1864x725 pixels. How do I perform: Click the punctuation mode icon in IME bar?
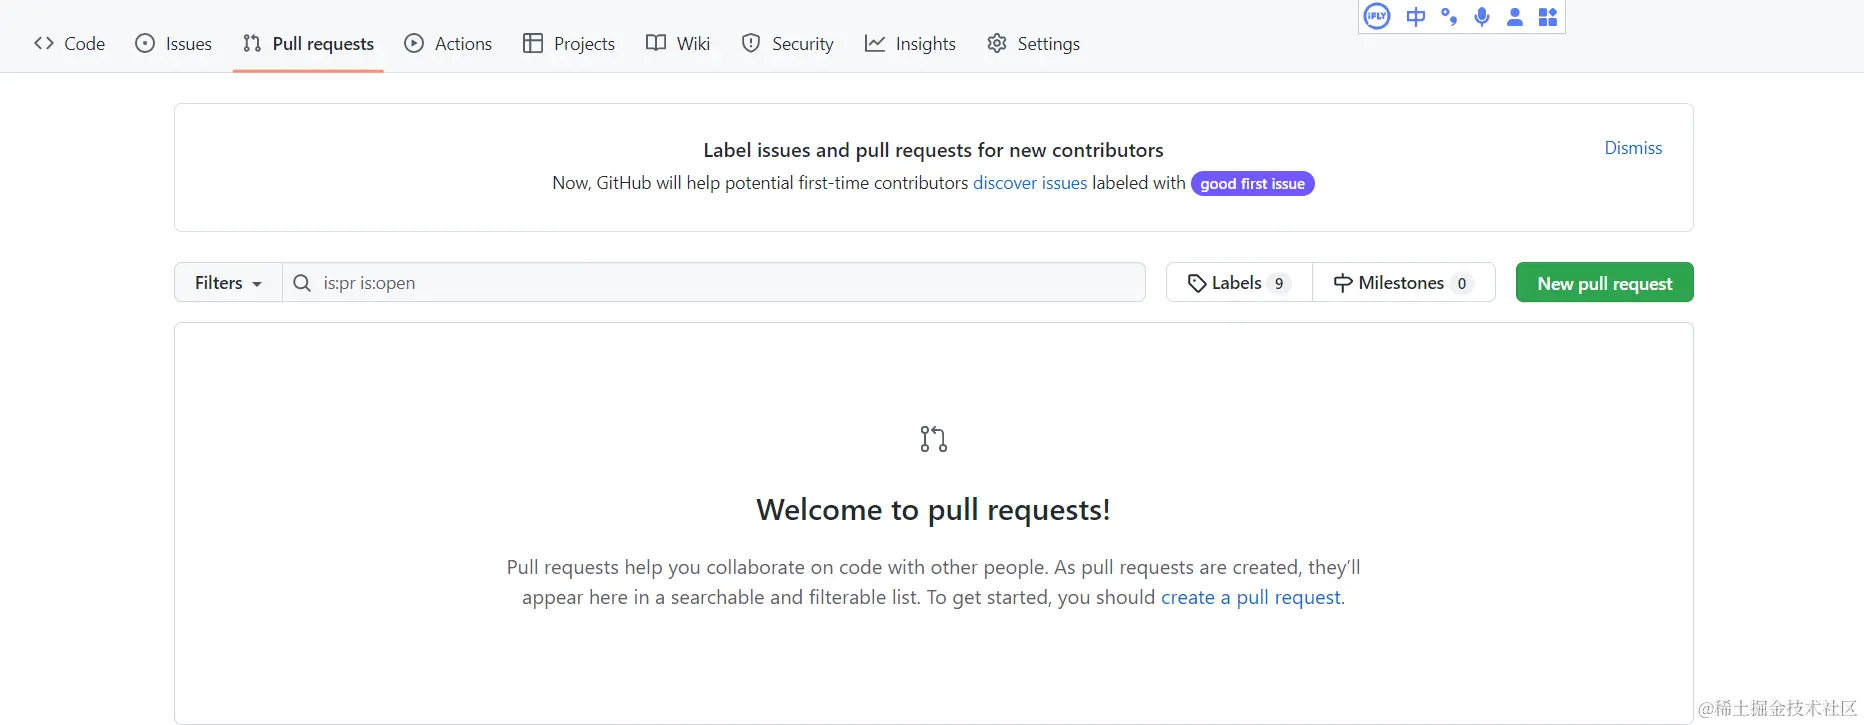click(1449, 17)
